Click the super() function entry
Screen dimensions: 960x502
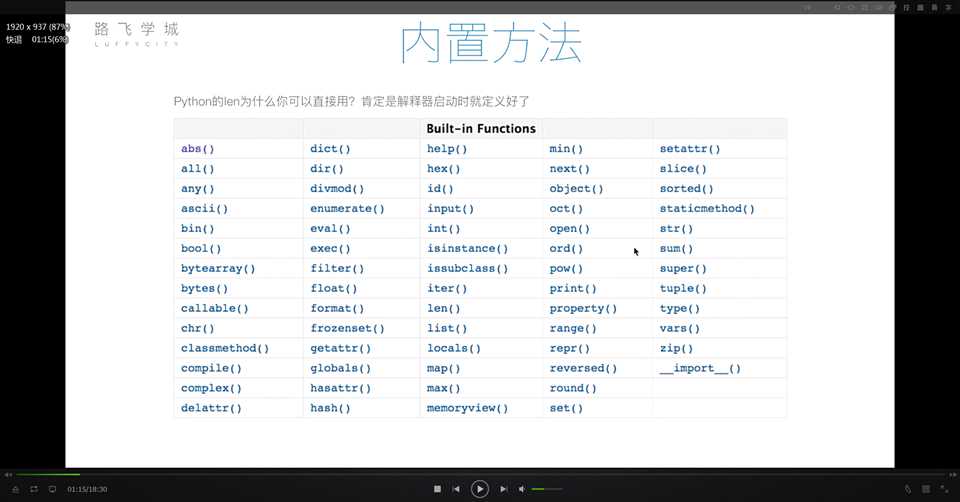tap(683, 269)
